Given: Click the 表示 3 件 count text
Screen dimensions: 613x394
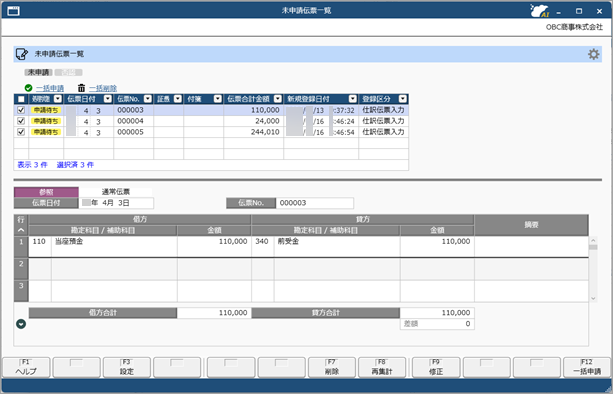Looking at the screenshot, I should click(x=32, y=165).
